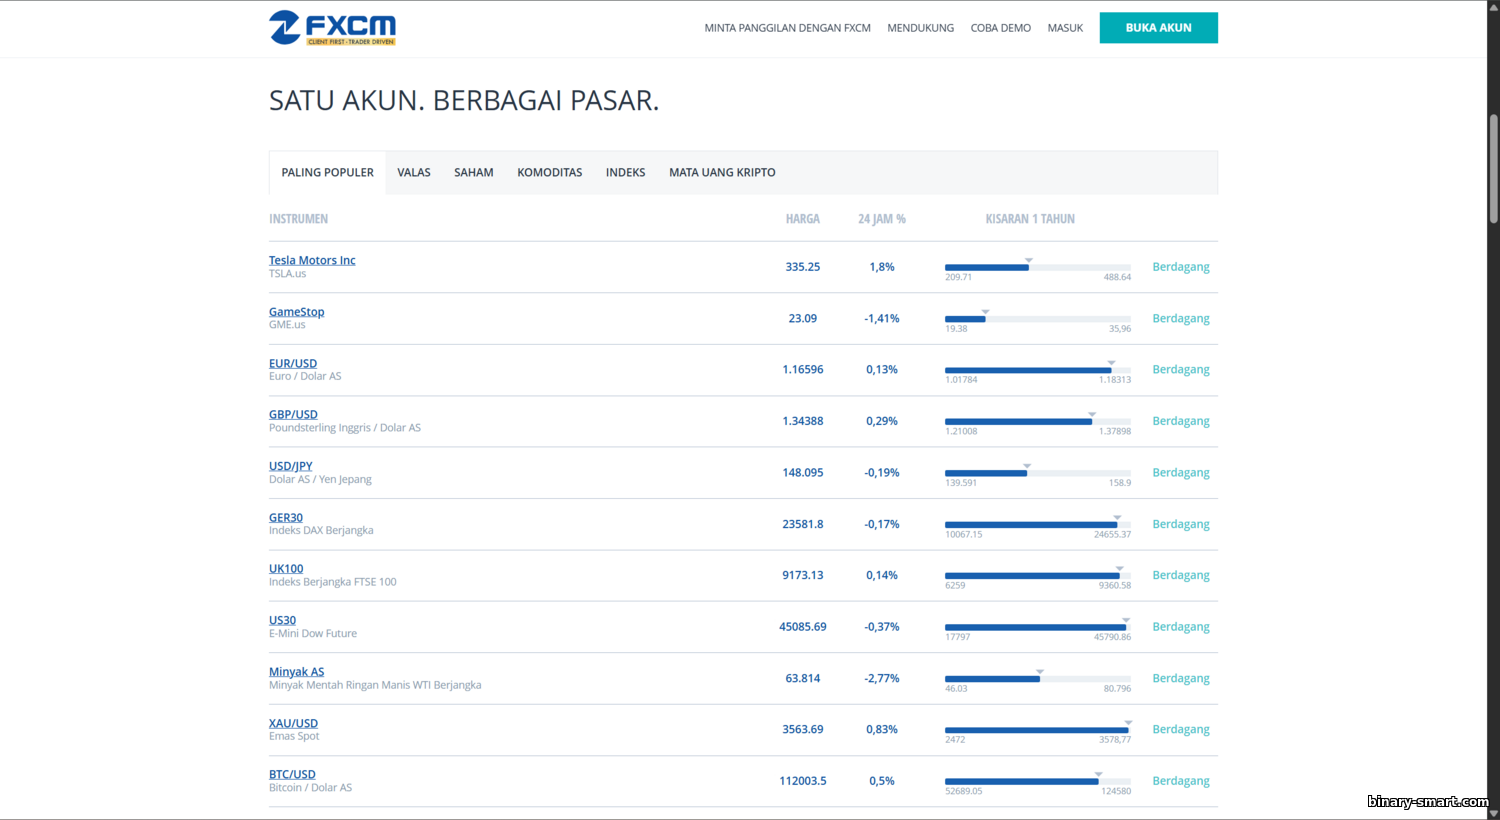
Task: Click the Minyak AS range bar
Action: pos(1037,679)
